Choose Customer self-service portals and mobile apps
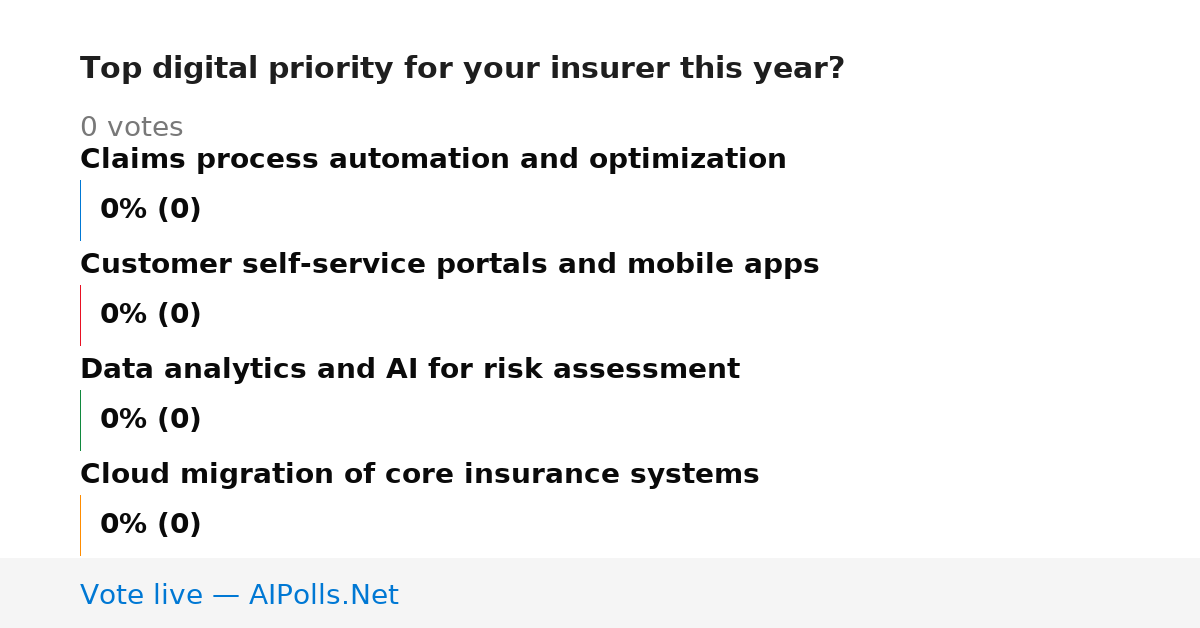This screenshot has height=628, width=1200. coord(449,265)
